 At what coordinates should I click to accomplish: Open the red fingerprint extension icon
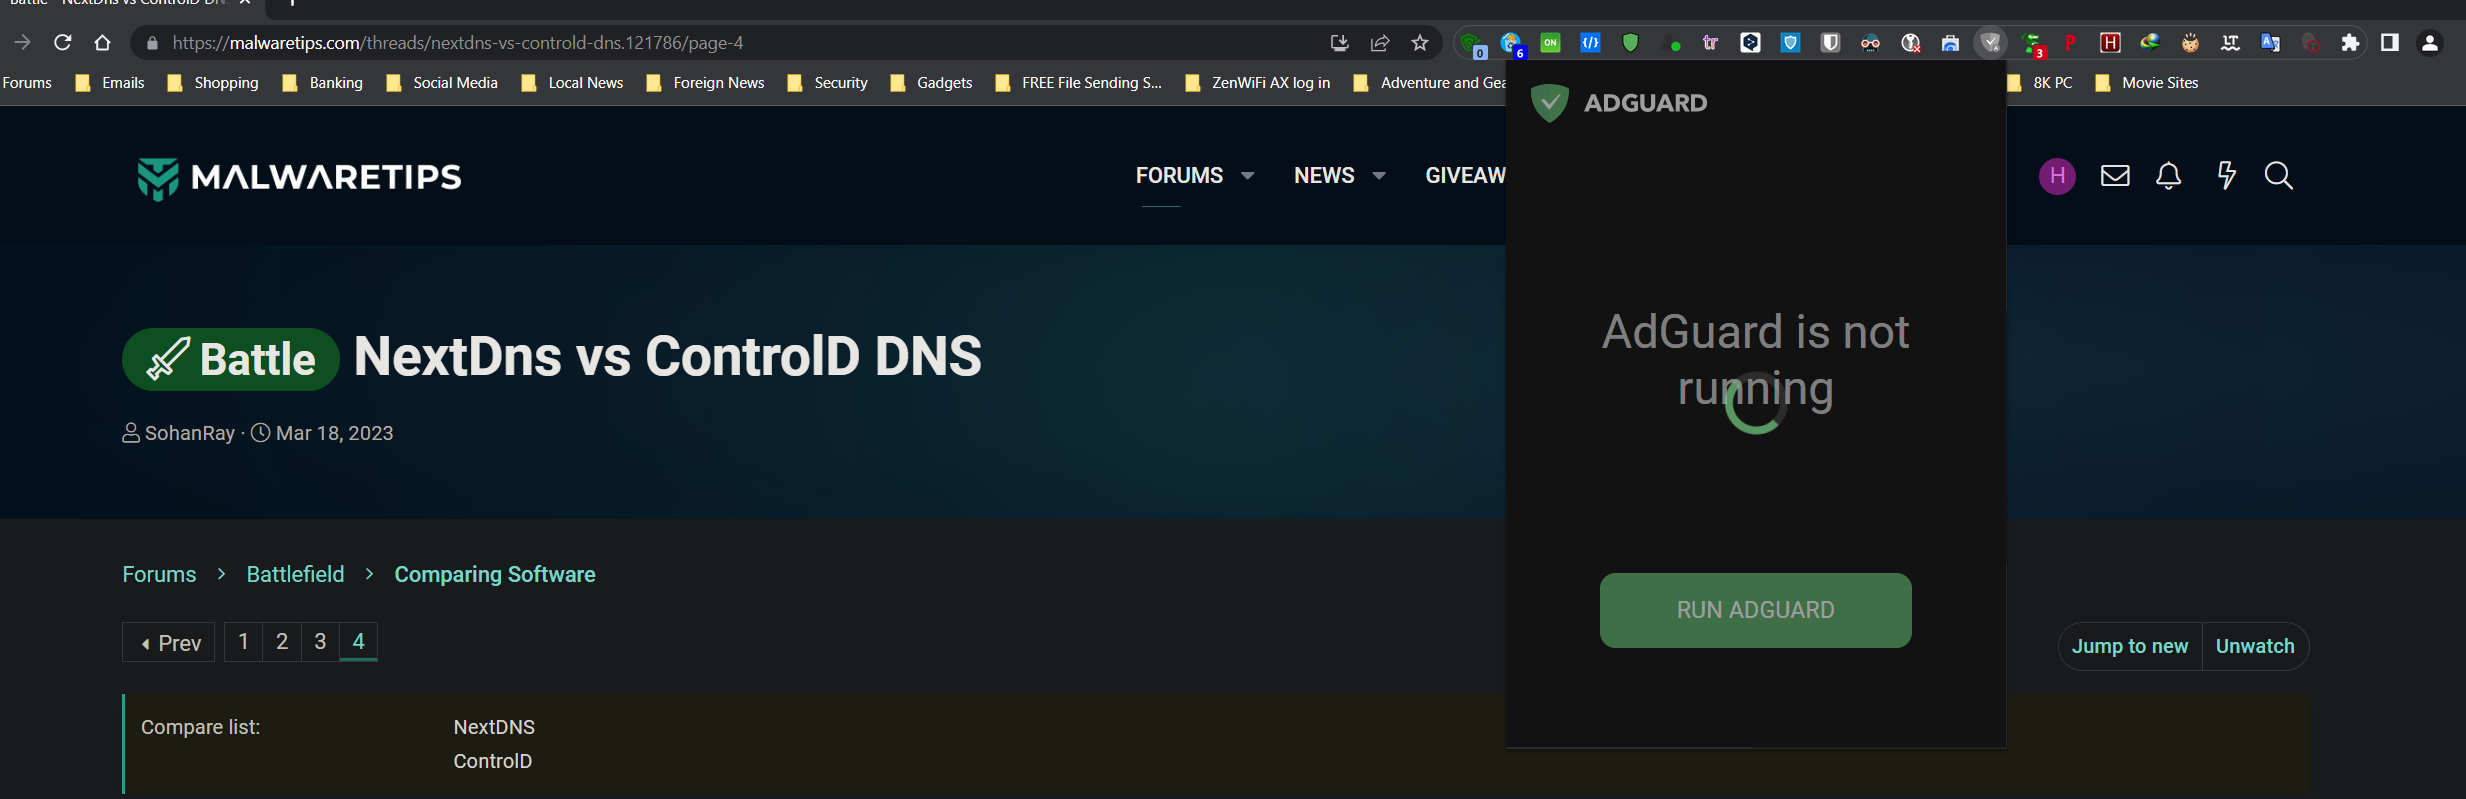pos(2310,43)
